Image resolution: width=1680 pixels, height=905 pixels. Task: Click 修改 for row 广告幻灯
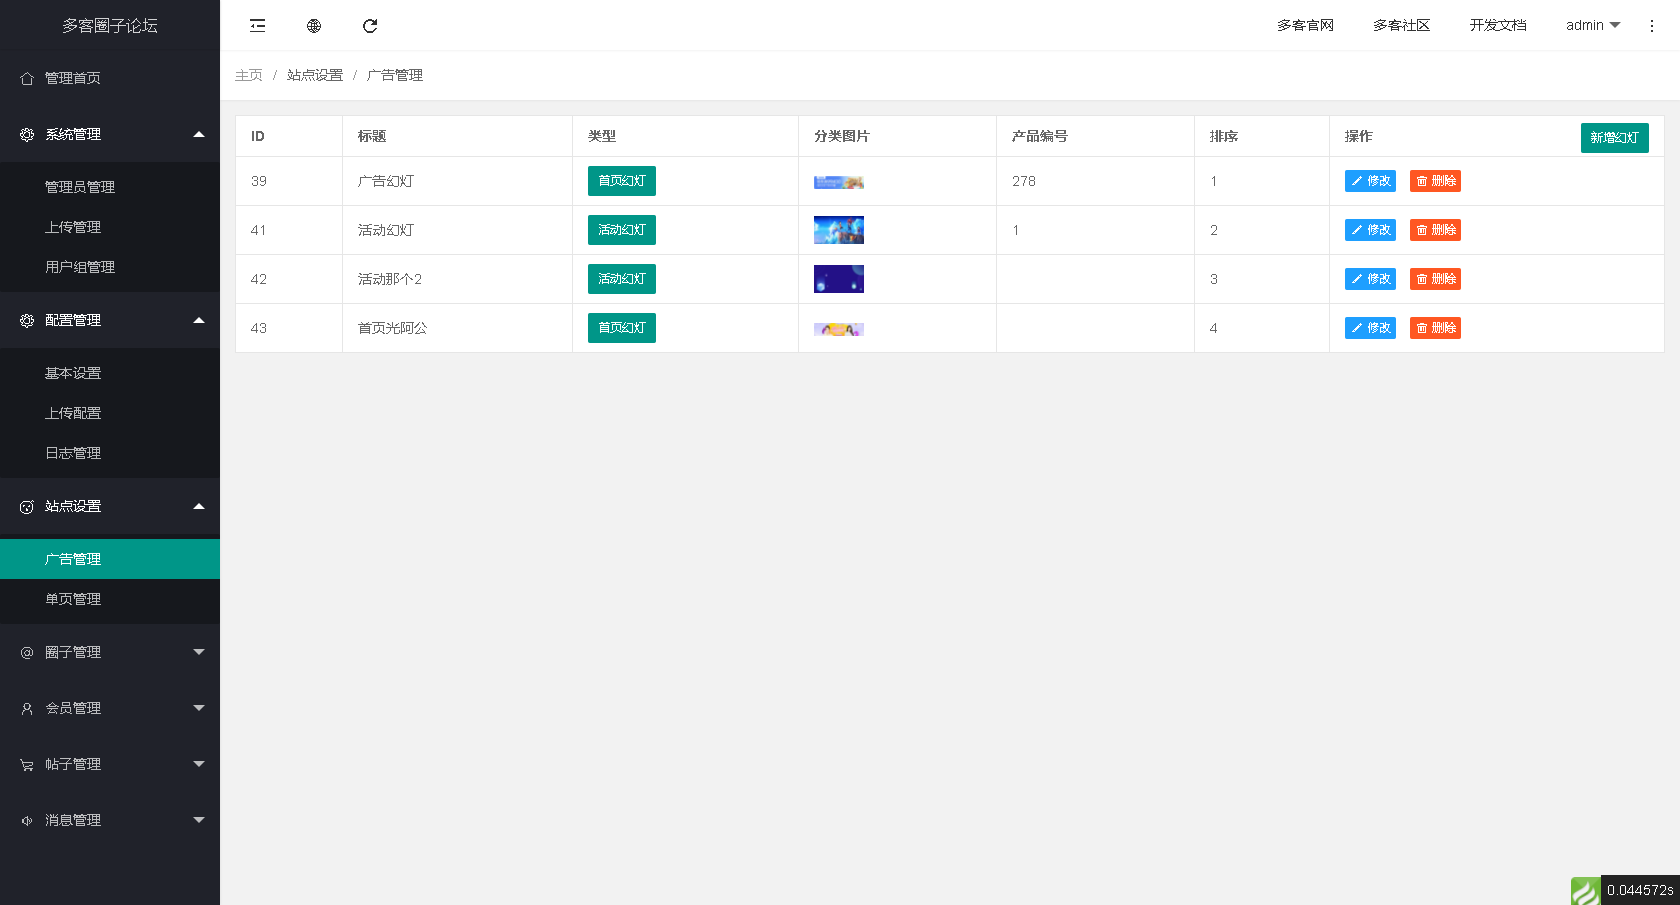click(x=1370, y=181)
